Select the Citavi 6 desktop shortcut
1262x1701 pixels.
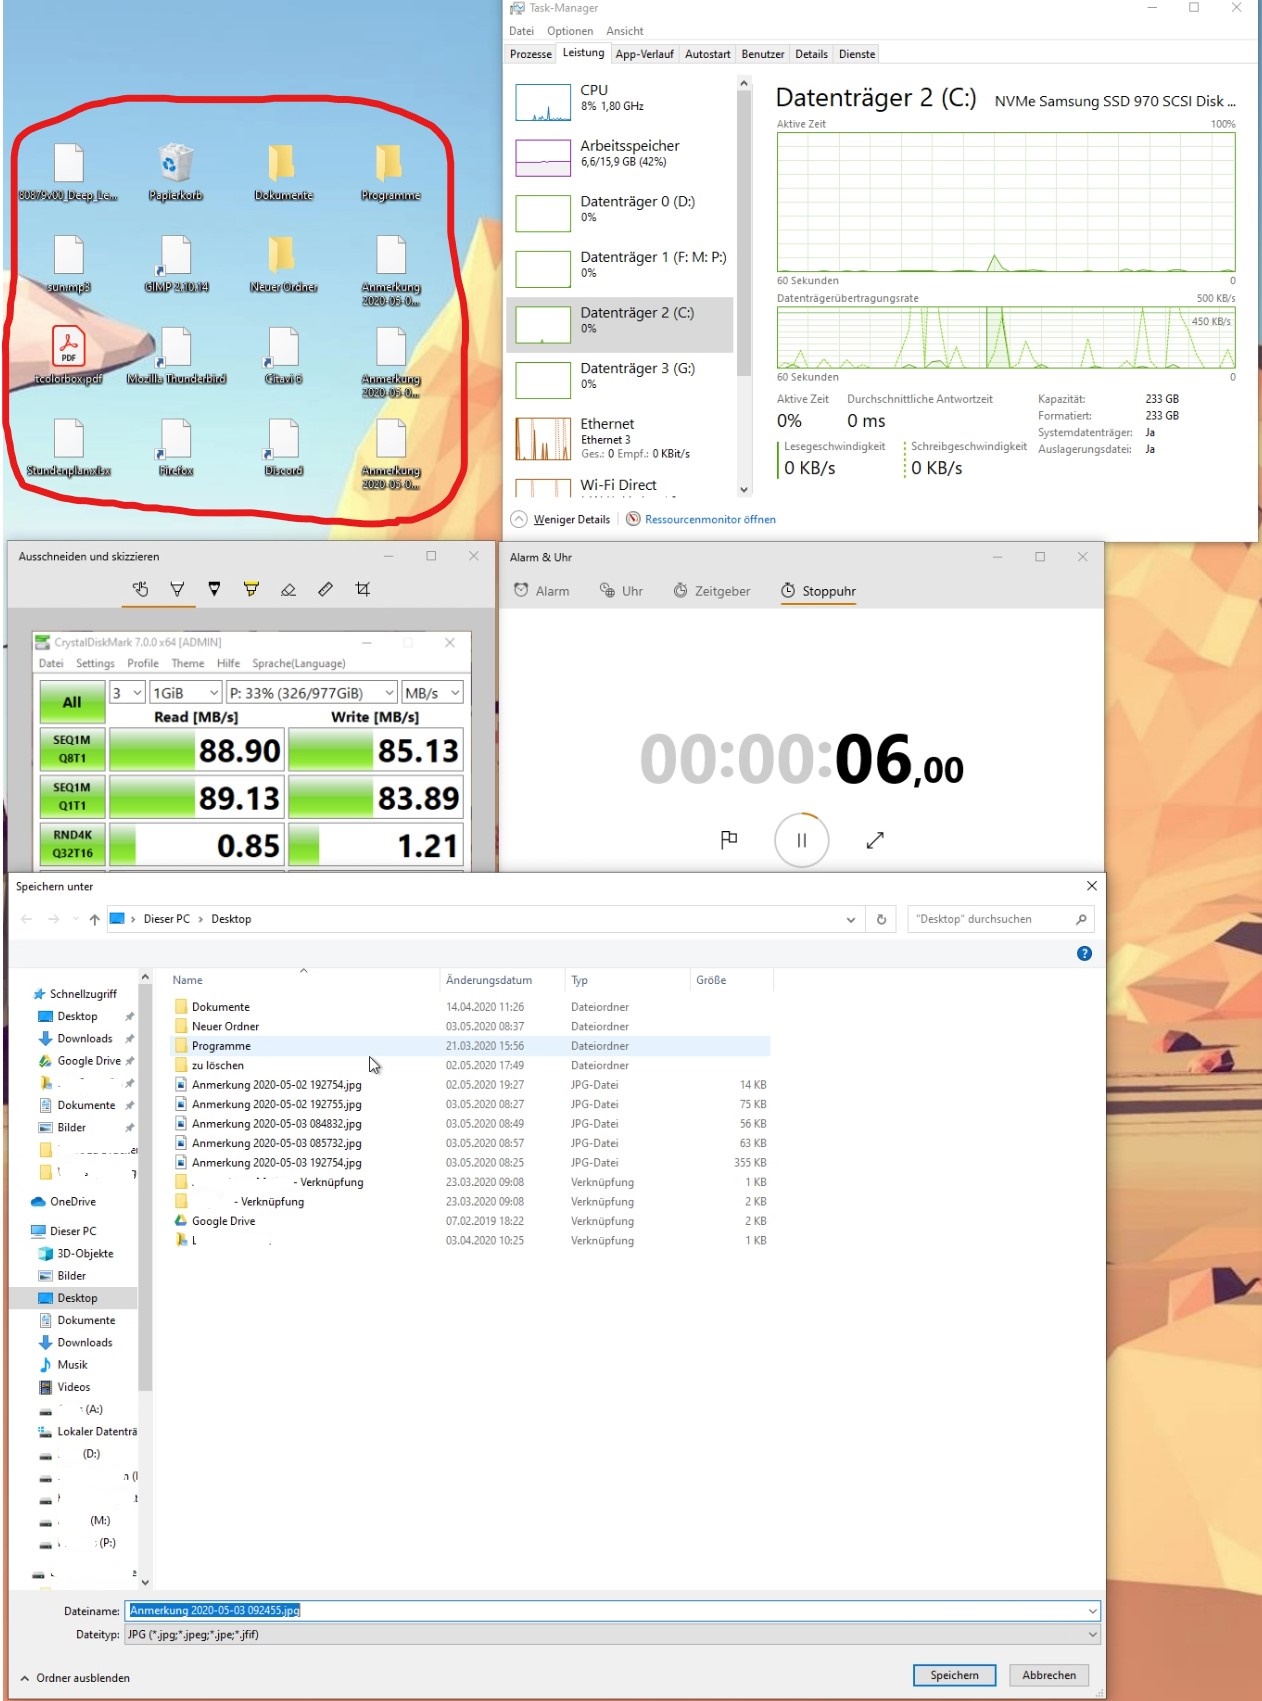tap(283, 355)
